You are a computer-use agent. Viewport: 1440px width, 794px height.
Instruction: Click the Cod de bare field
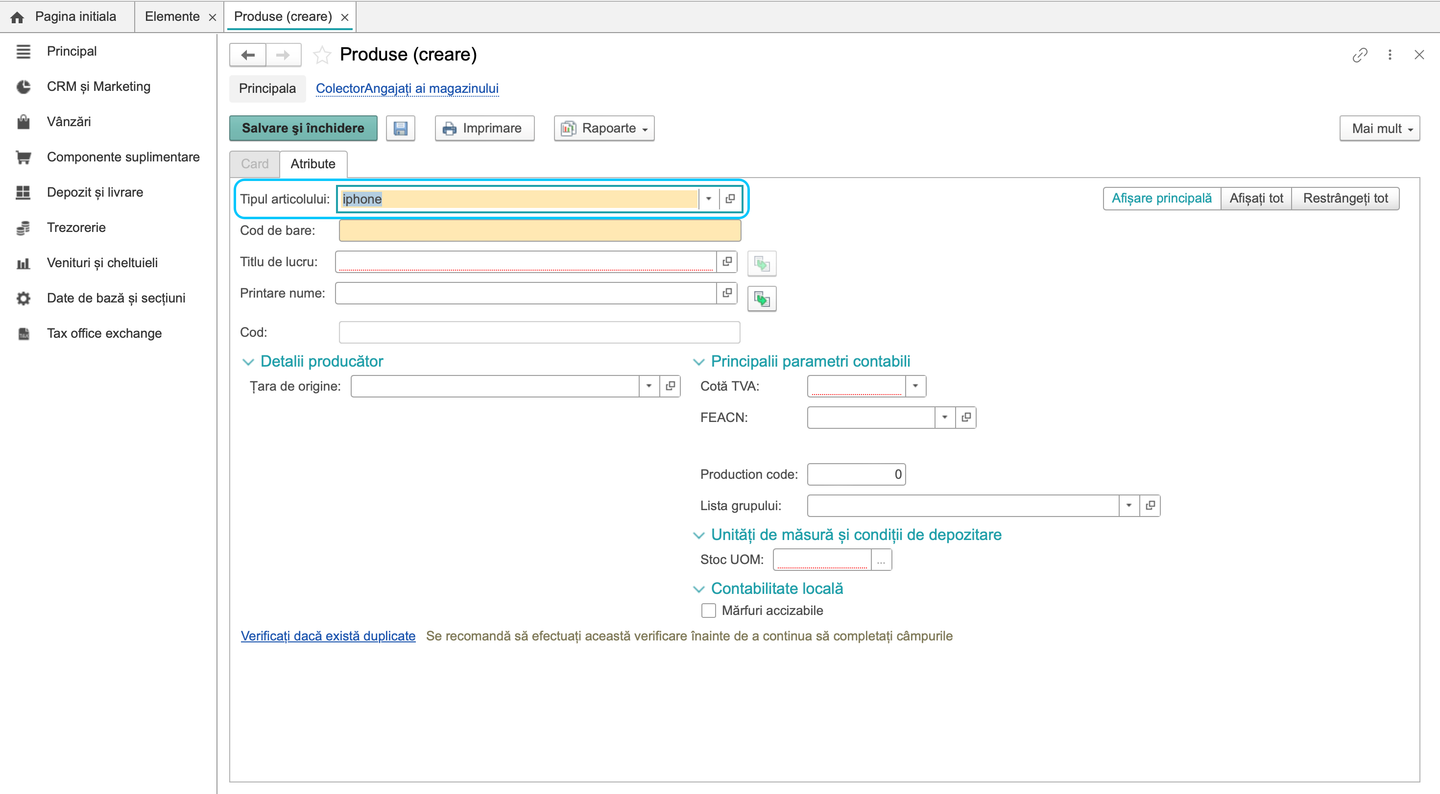click(540, 231)
